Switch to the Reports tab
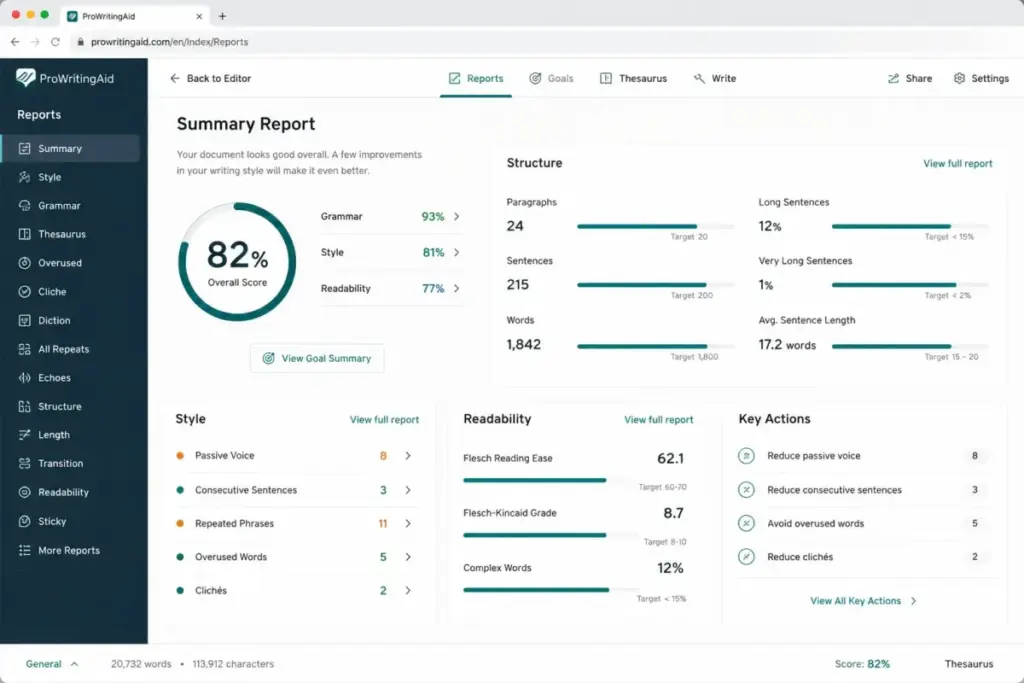Screen dimensions: 1024x683 click(475, 78)
